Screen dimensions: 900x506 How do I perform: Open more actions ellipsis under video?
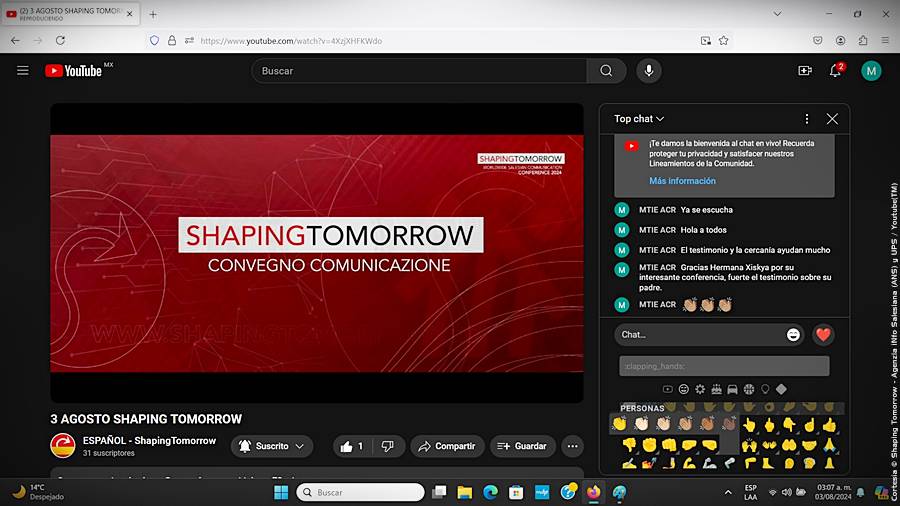pos(572,446)
